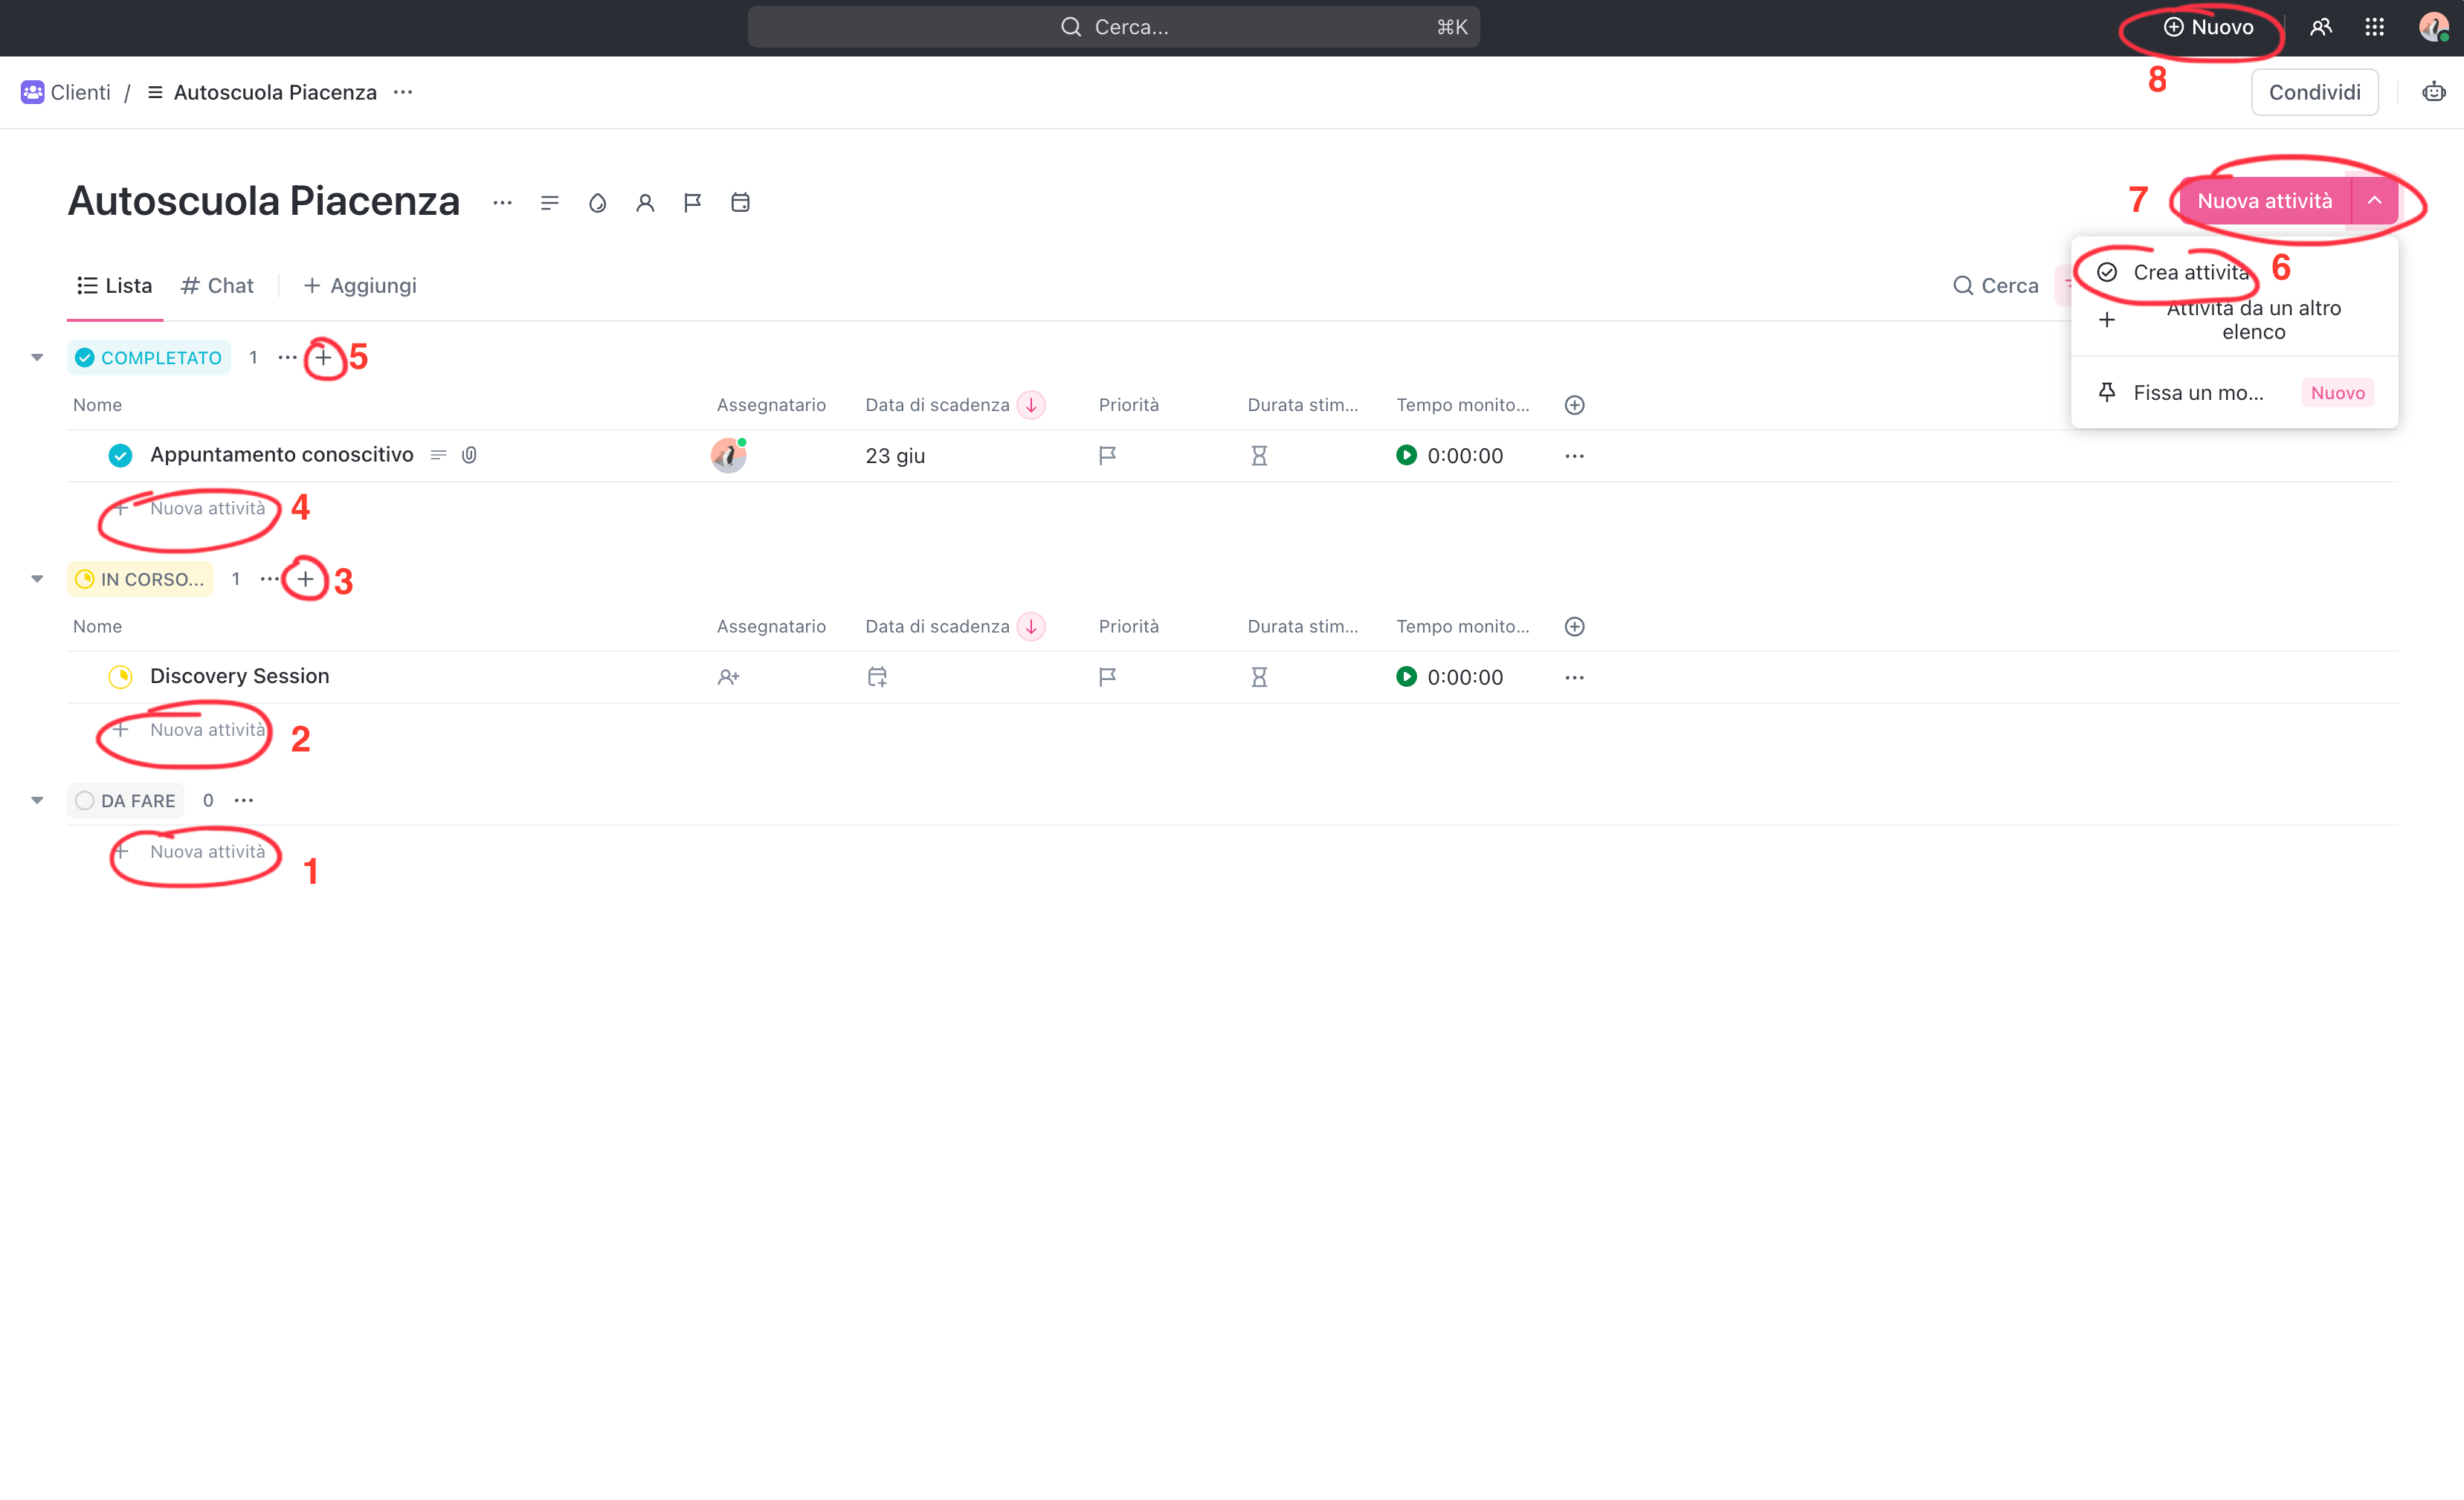Screen dimensions: 2464x1500
Task: Sort by Data di scadenza arrow in IN CORSO group
Action: (x=1031, y=627)
